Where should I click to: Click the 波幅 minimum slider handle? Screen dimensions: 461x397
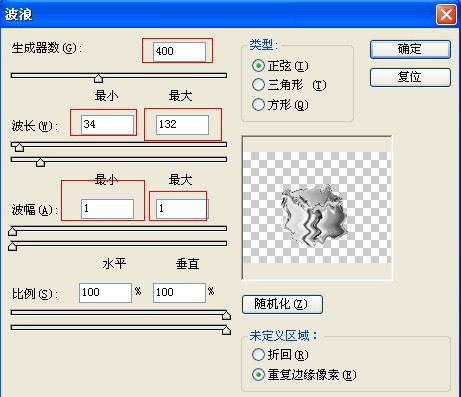(x=13, y=231)
